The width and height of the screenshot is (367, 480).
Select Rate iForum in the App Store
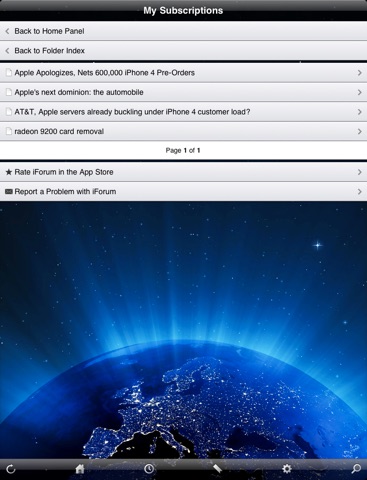tap(183, 172)
